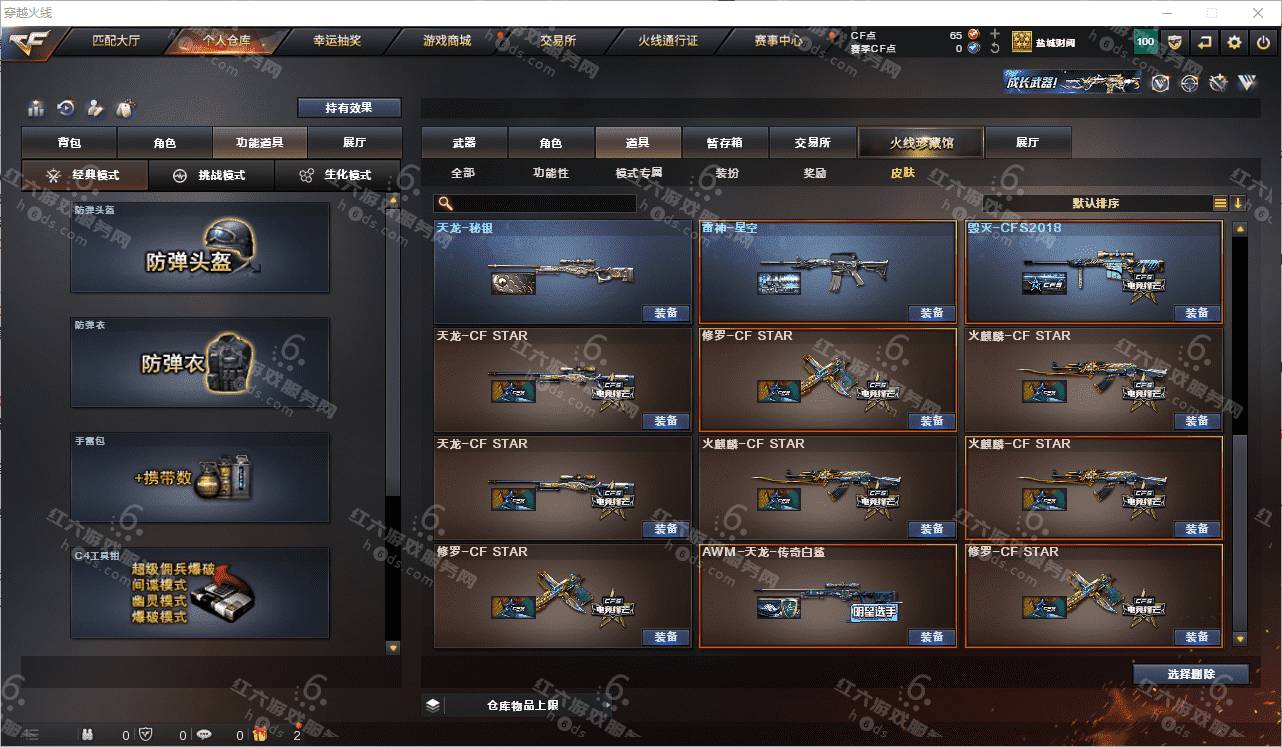
Task: Click the search magnifier icon
Action: coord(446,203)
